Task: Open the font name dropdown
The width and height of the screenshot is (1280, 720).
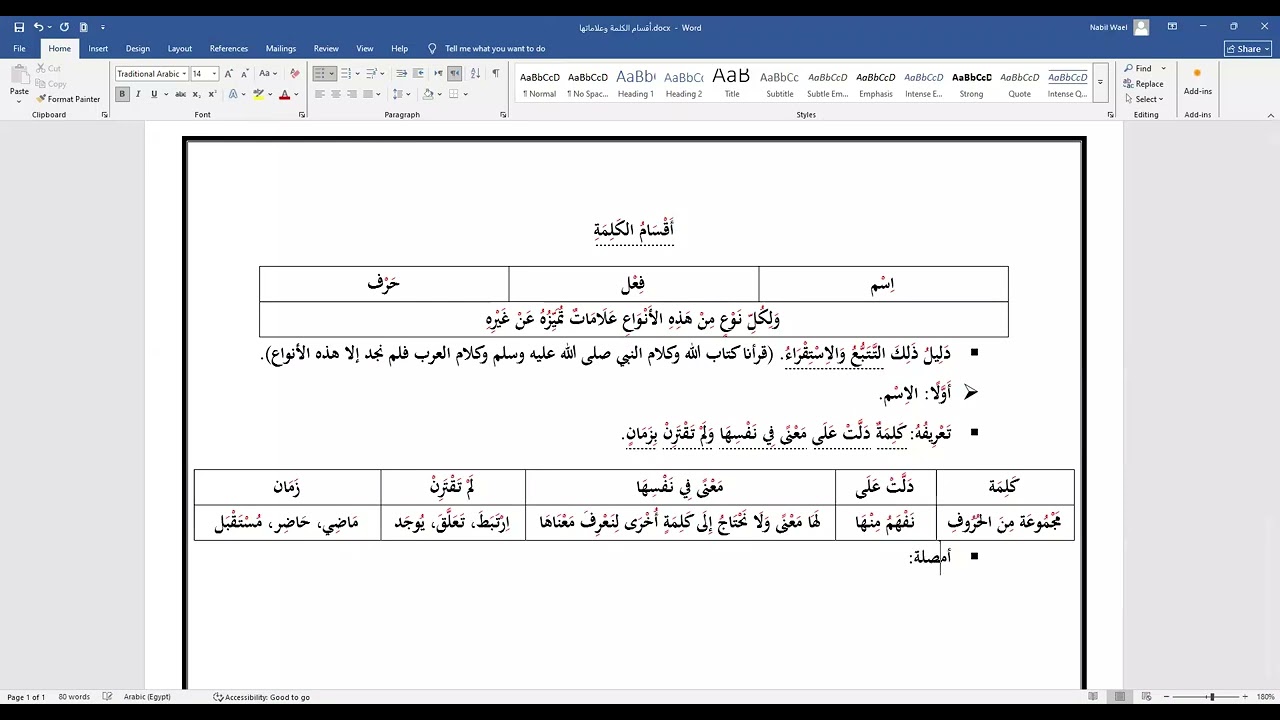Action: [186, 74]
